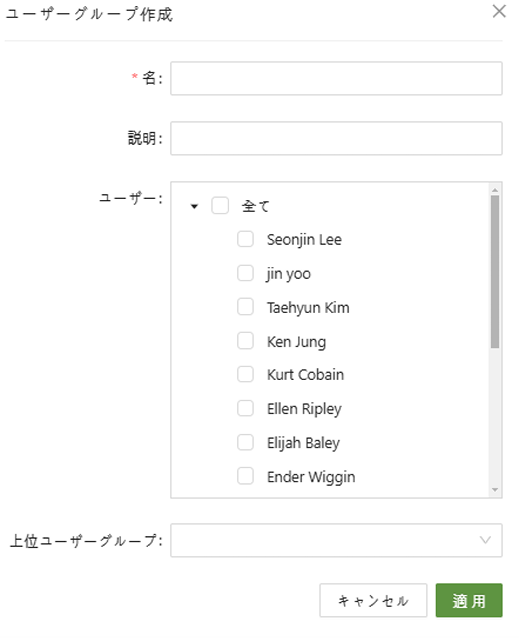Tick the Taehyun Kim checkbox
Viewport: 519px width, 638px height.
coord(245,307)
